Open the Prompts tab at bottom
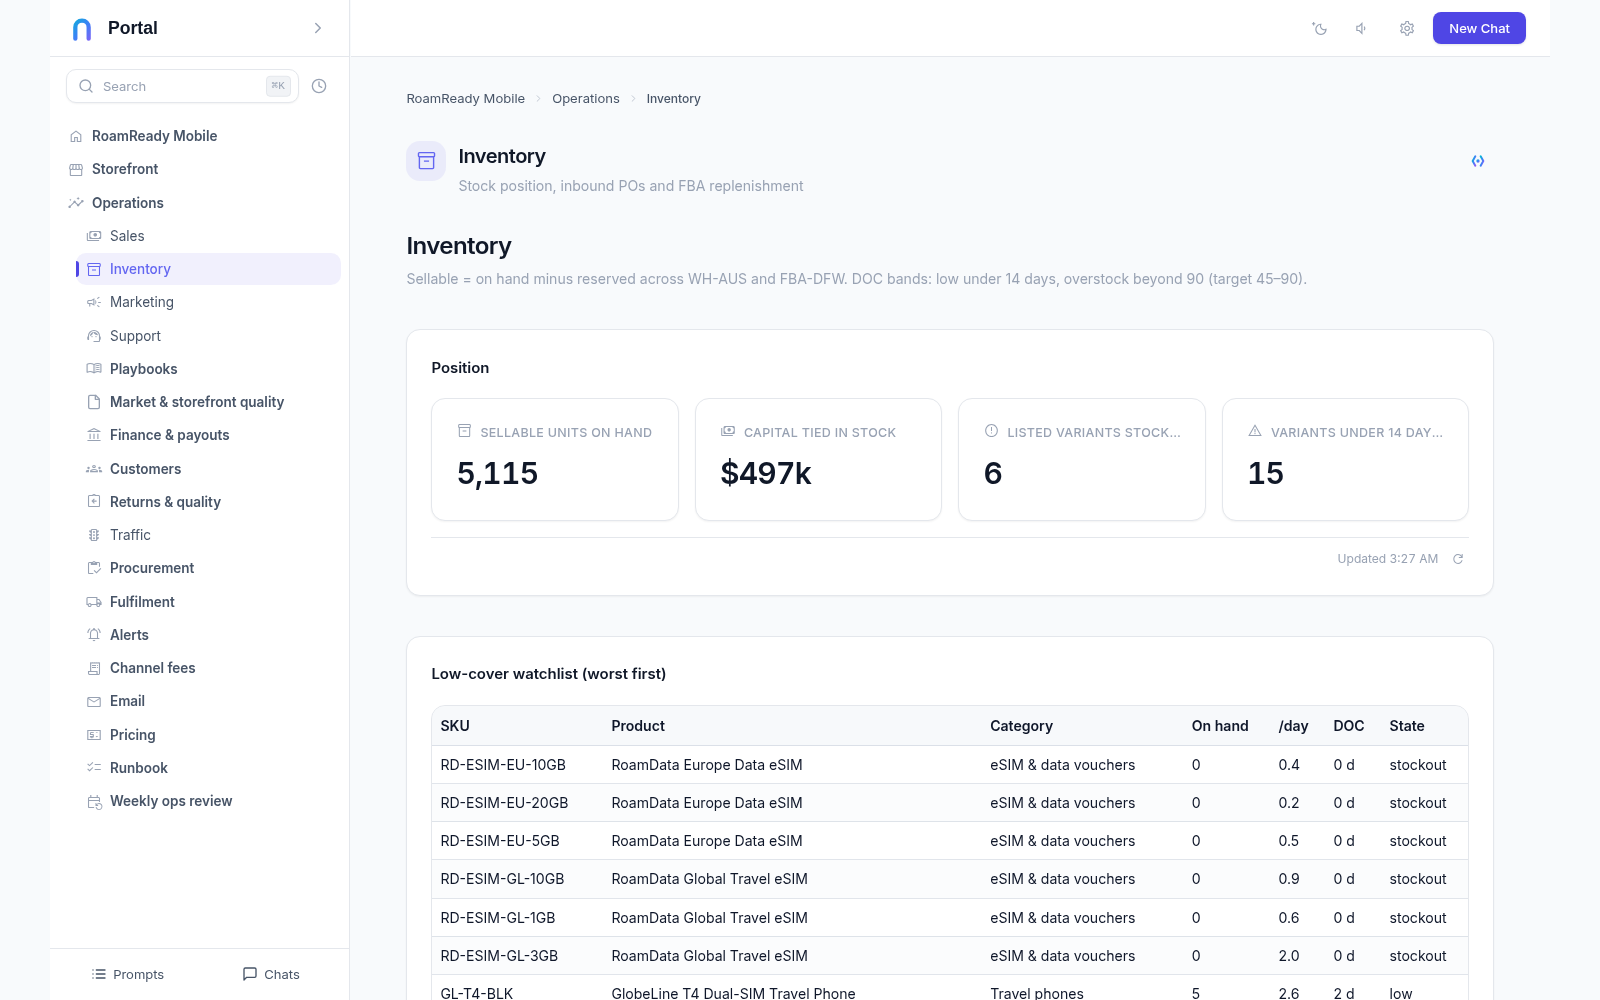This screenshot has height=1000, width=1600. tap(127, 974)
